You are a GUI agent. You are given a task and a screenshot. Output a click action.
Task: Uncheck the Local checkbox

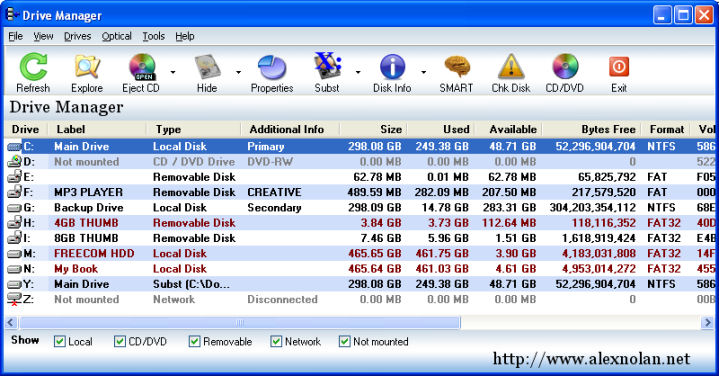click(60, 341)
